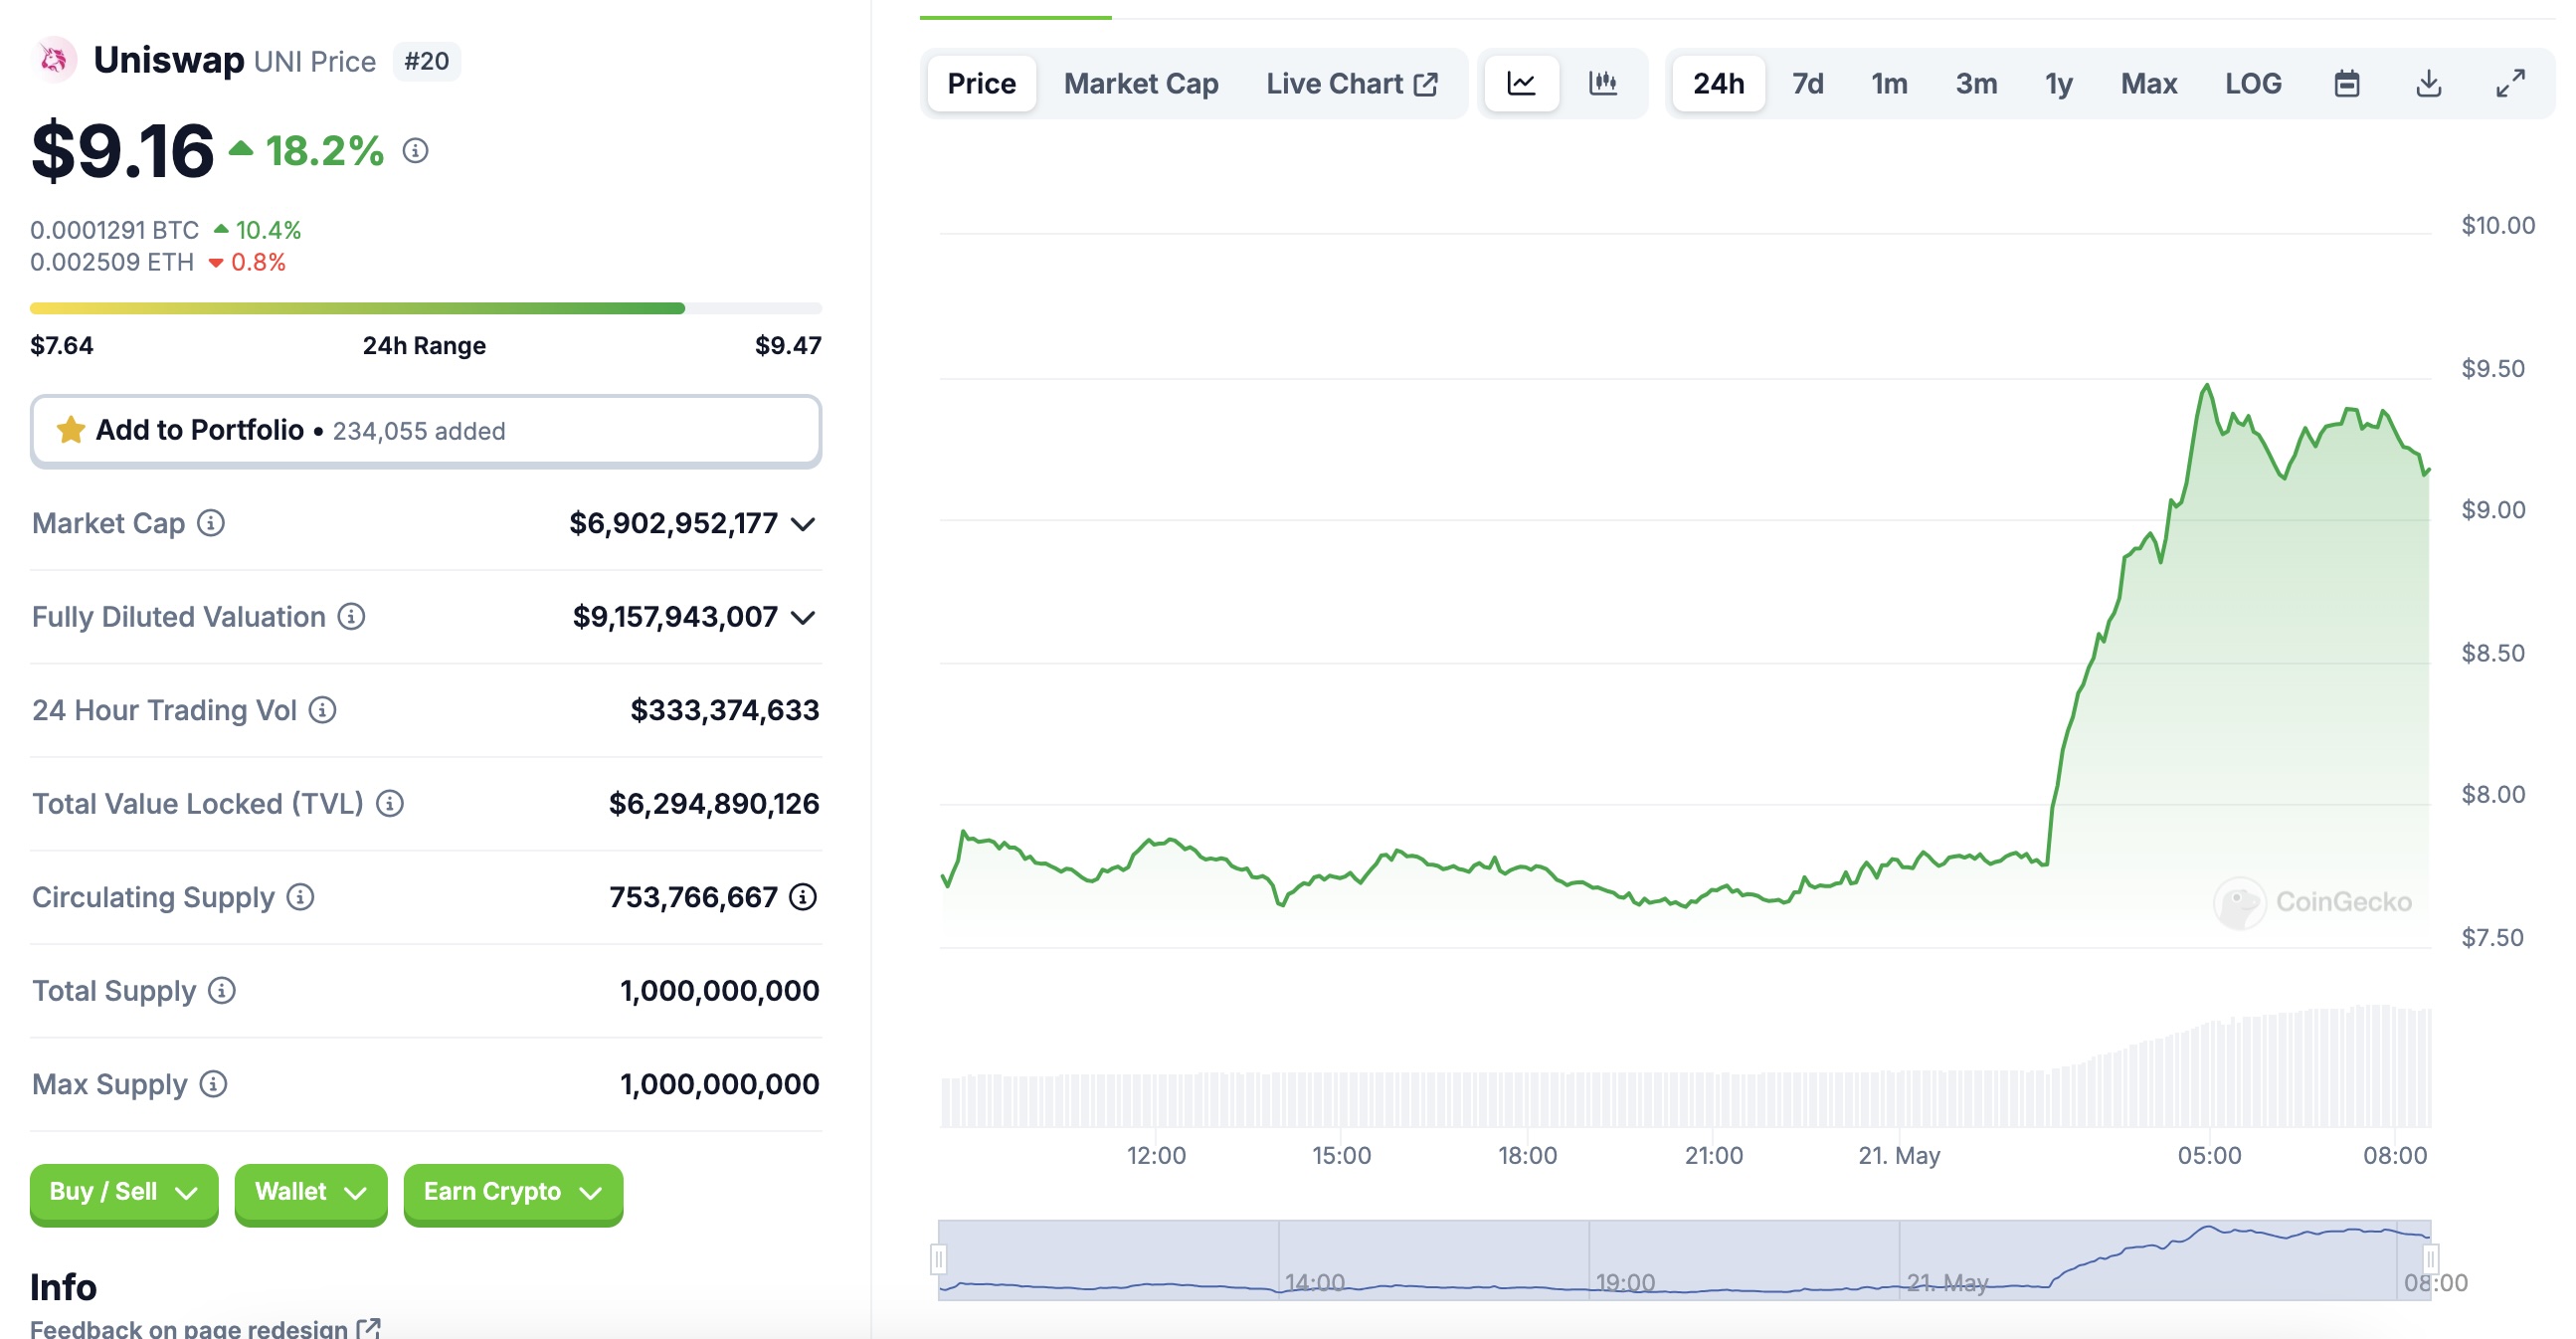Switch to the Market Cap chart tab
This screenshot has width=2576, height=1339.
pos(1141,83)
